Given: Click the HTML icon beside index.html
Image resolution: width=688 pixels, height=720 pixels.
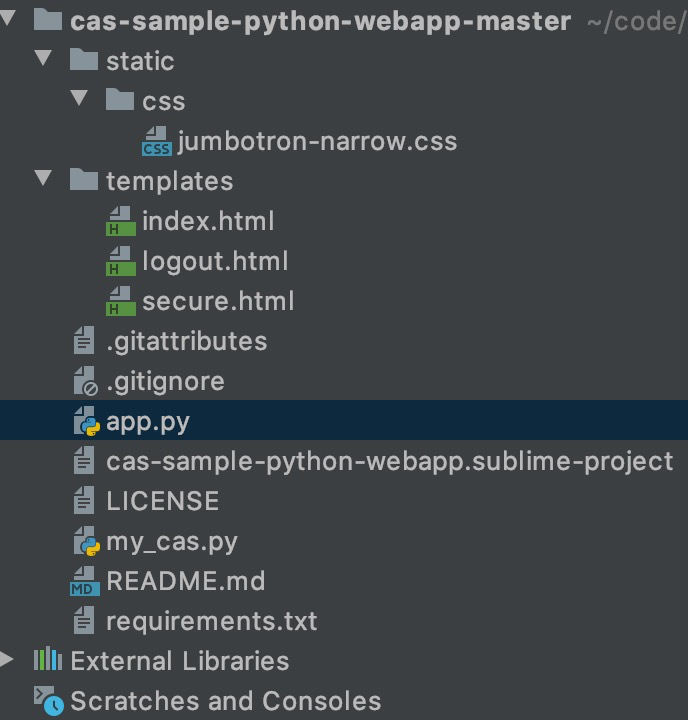Looking at the screenshot, I should click(121, 222).
